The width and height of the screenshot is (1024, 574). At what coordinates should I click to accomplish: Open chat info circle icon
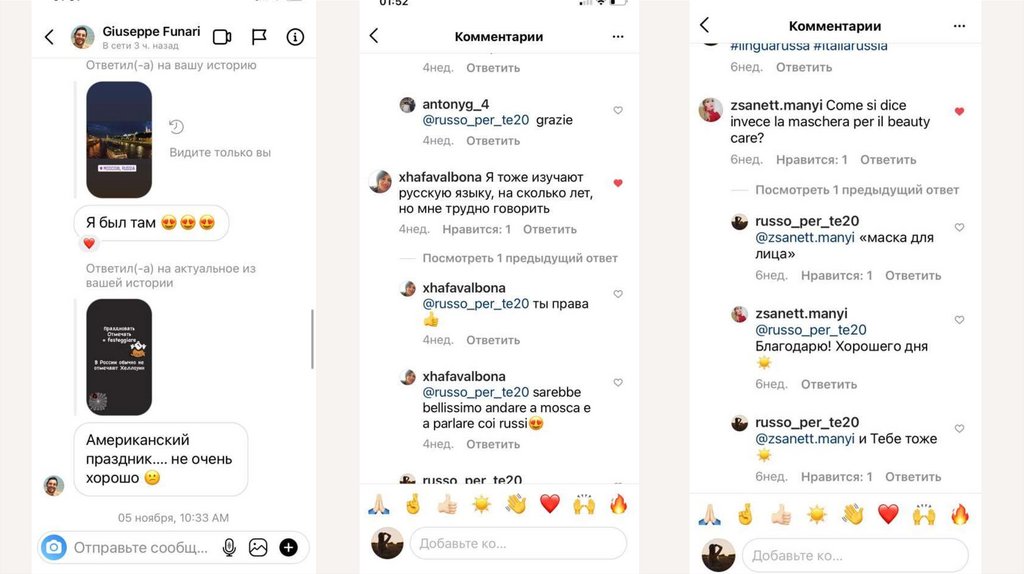click(x=295, y=37)
